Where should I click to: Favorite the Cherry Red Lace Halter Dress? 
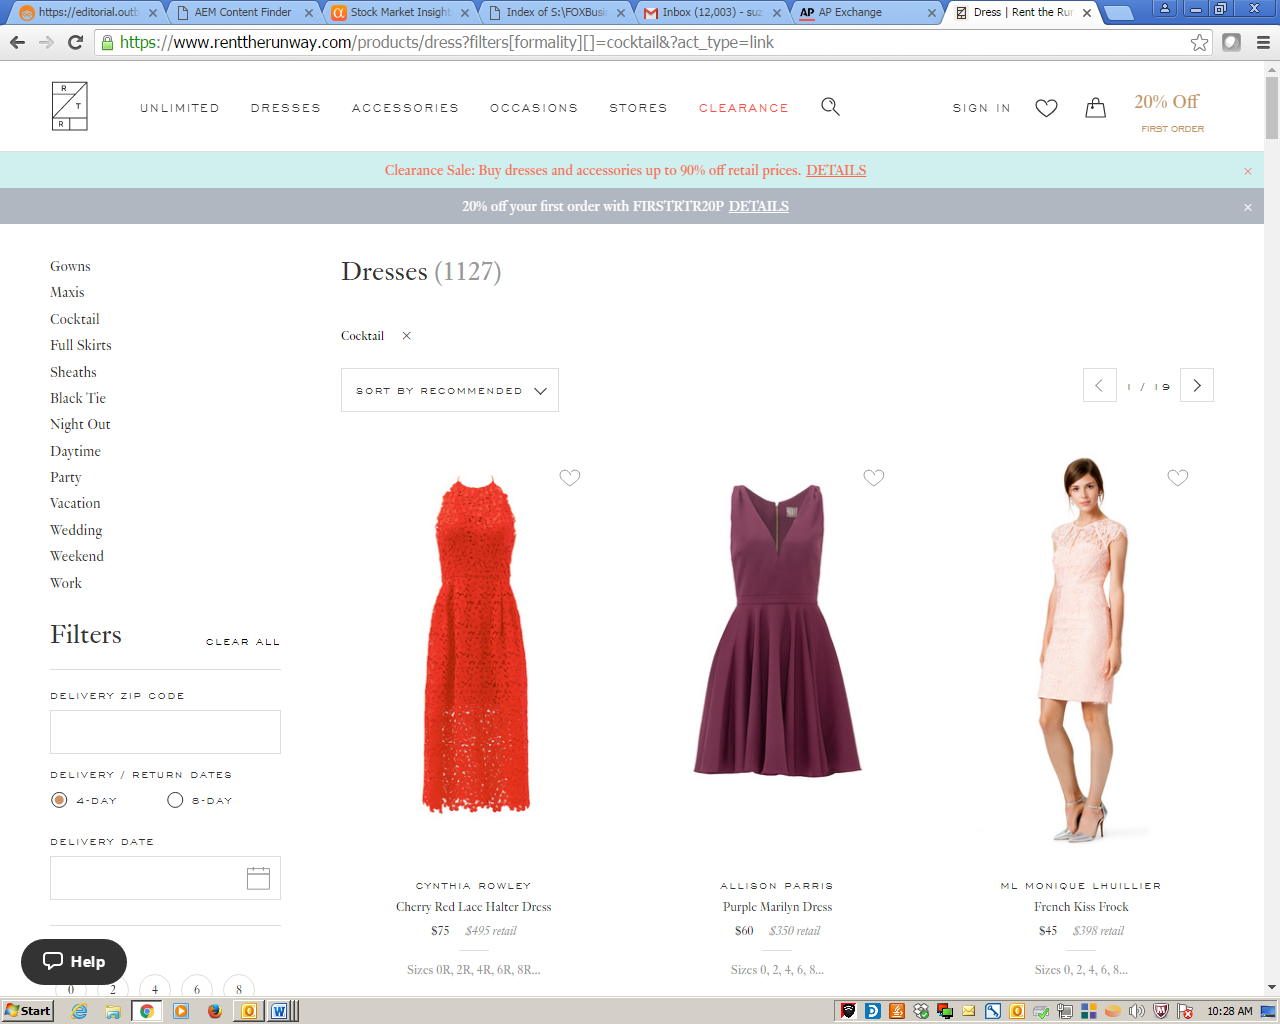tap(570, 478)
